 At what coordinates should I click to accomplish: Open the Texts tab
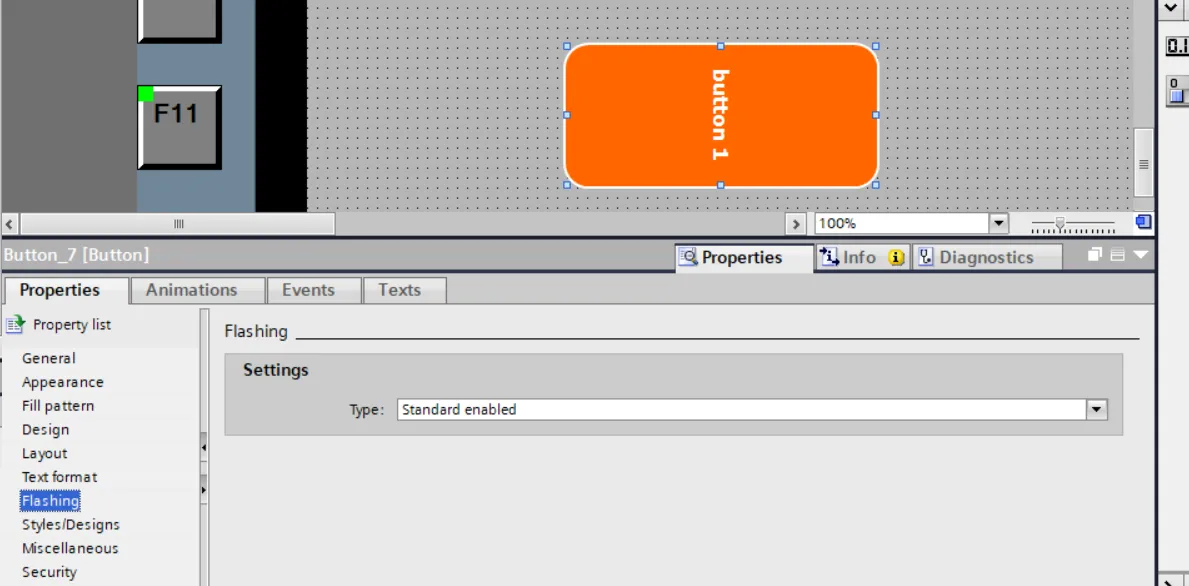pos(399,290)
